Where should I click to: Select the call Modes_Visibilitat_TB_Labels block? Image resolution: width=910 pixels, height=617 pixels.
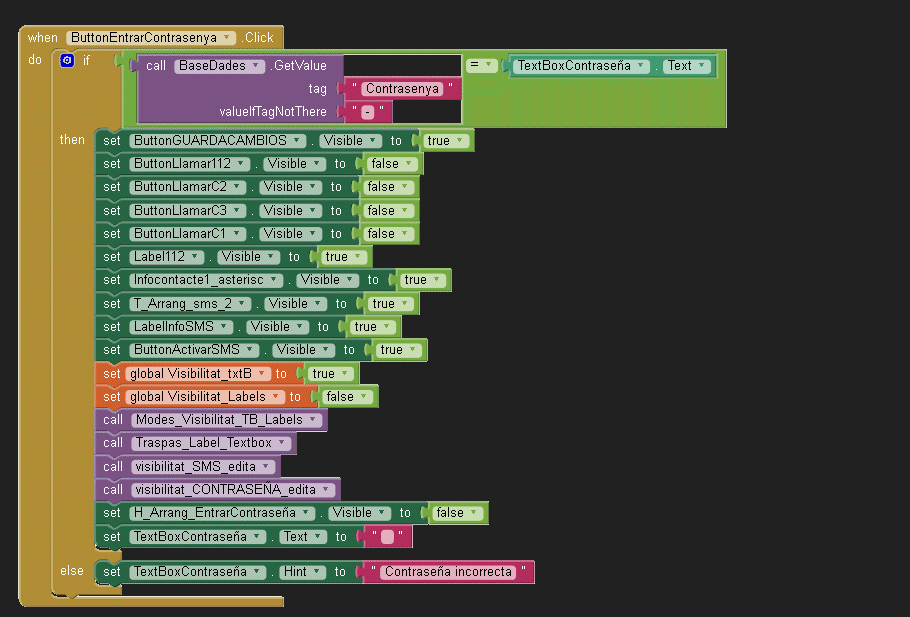[112, 420]
